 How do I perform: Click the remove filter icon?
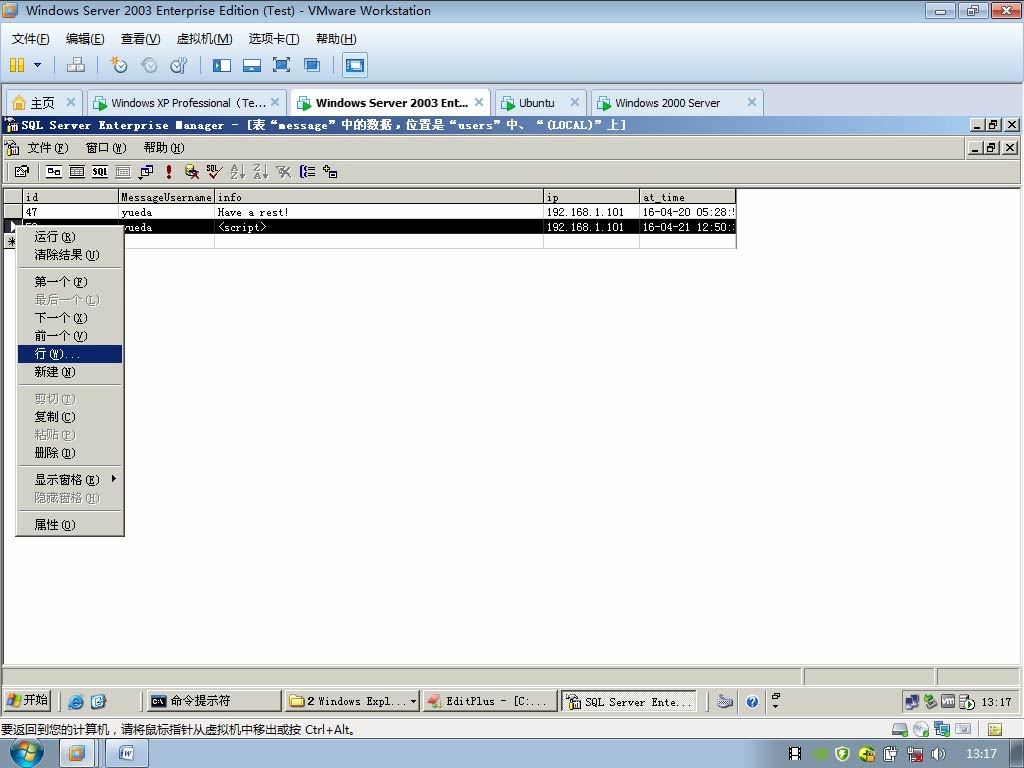(283, 172)
